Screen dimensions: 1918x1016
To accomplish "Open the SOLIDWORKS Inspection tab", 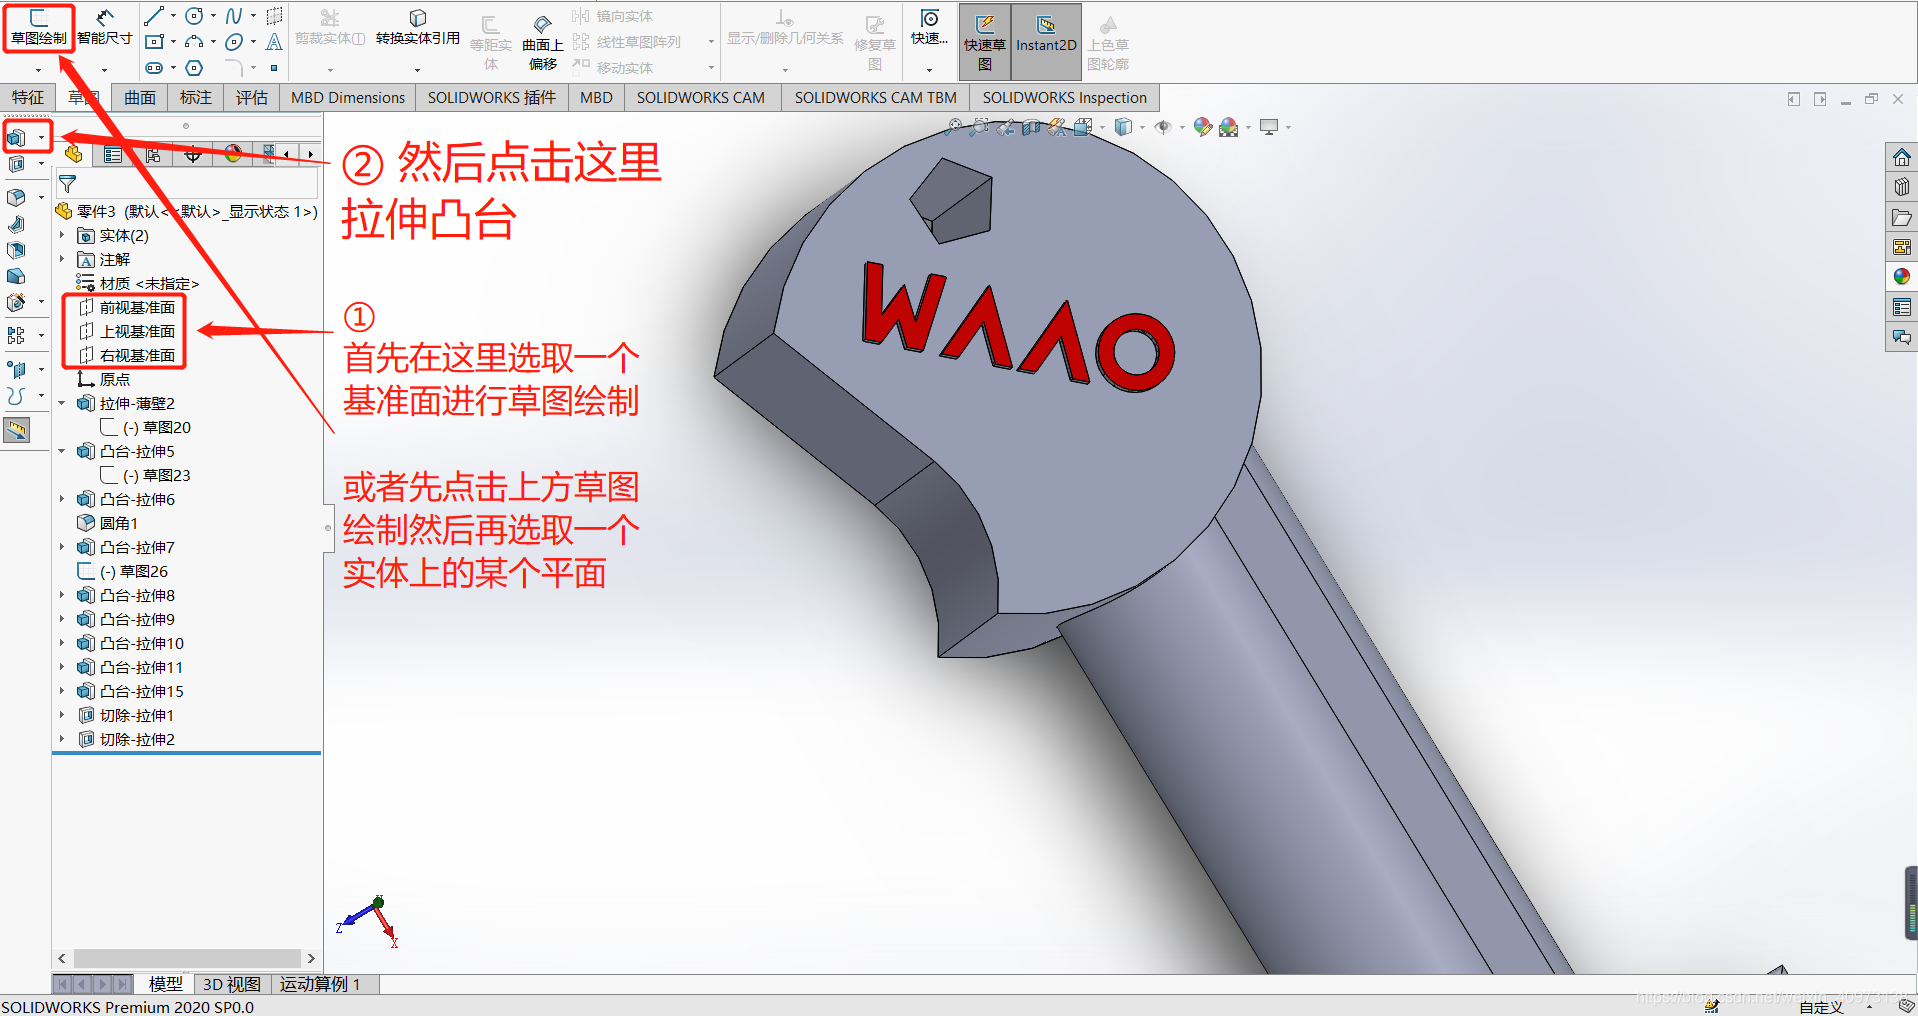I will 1064,97.
